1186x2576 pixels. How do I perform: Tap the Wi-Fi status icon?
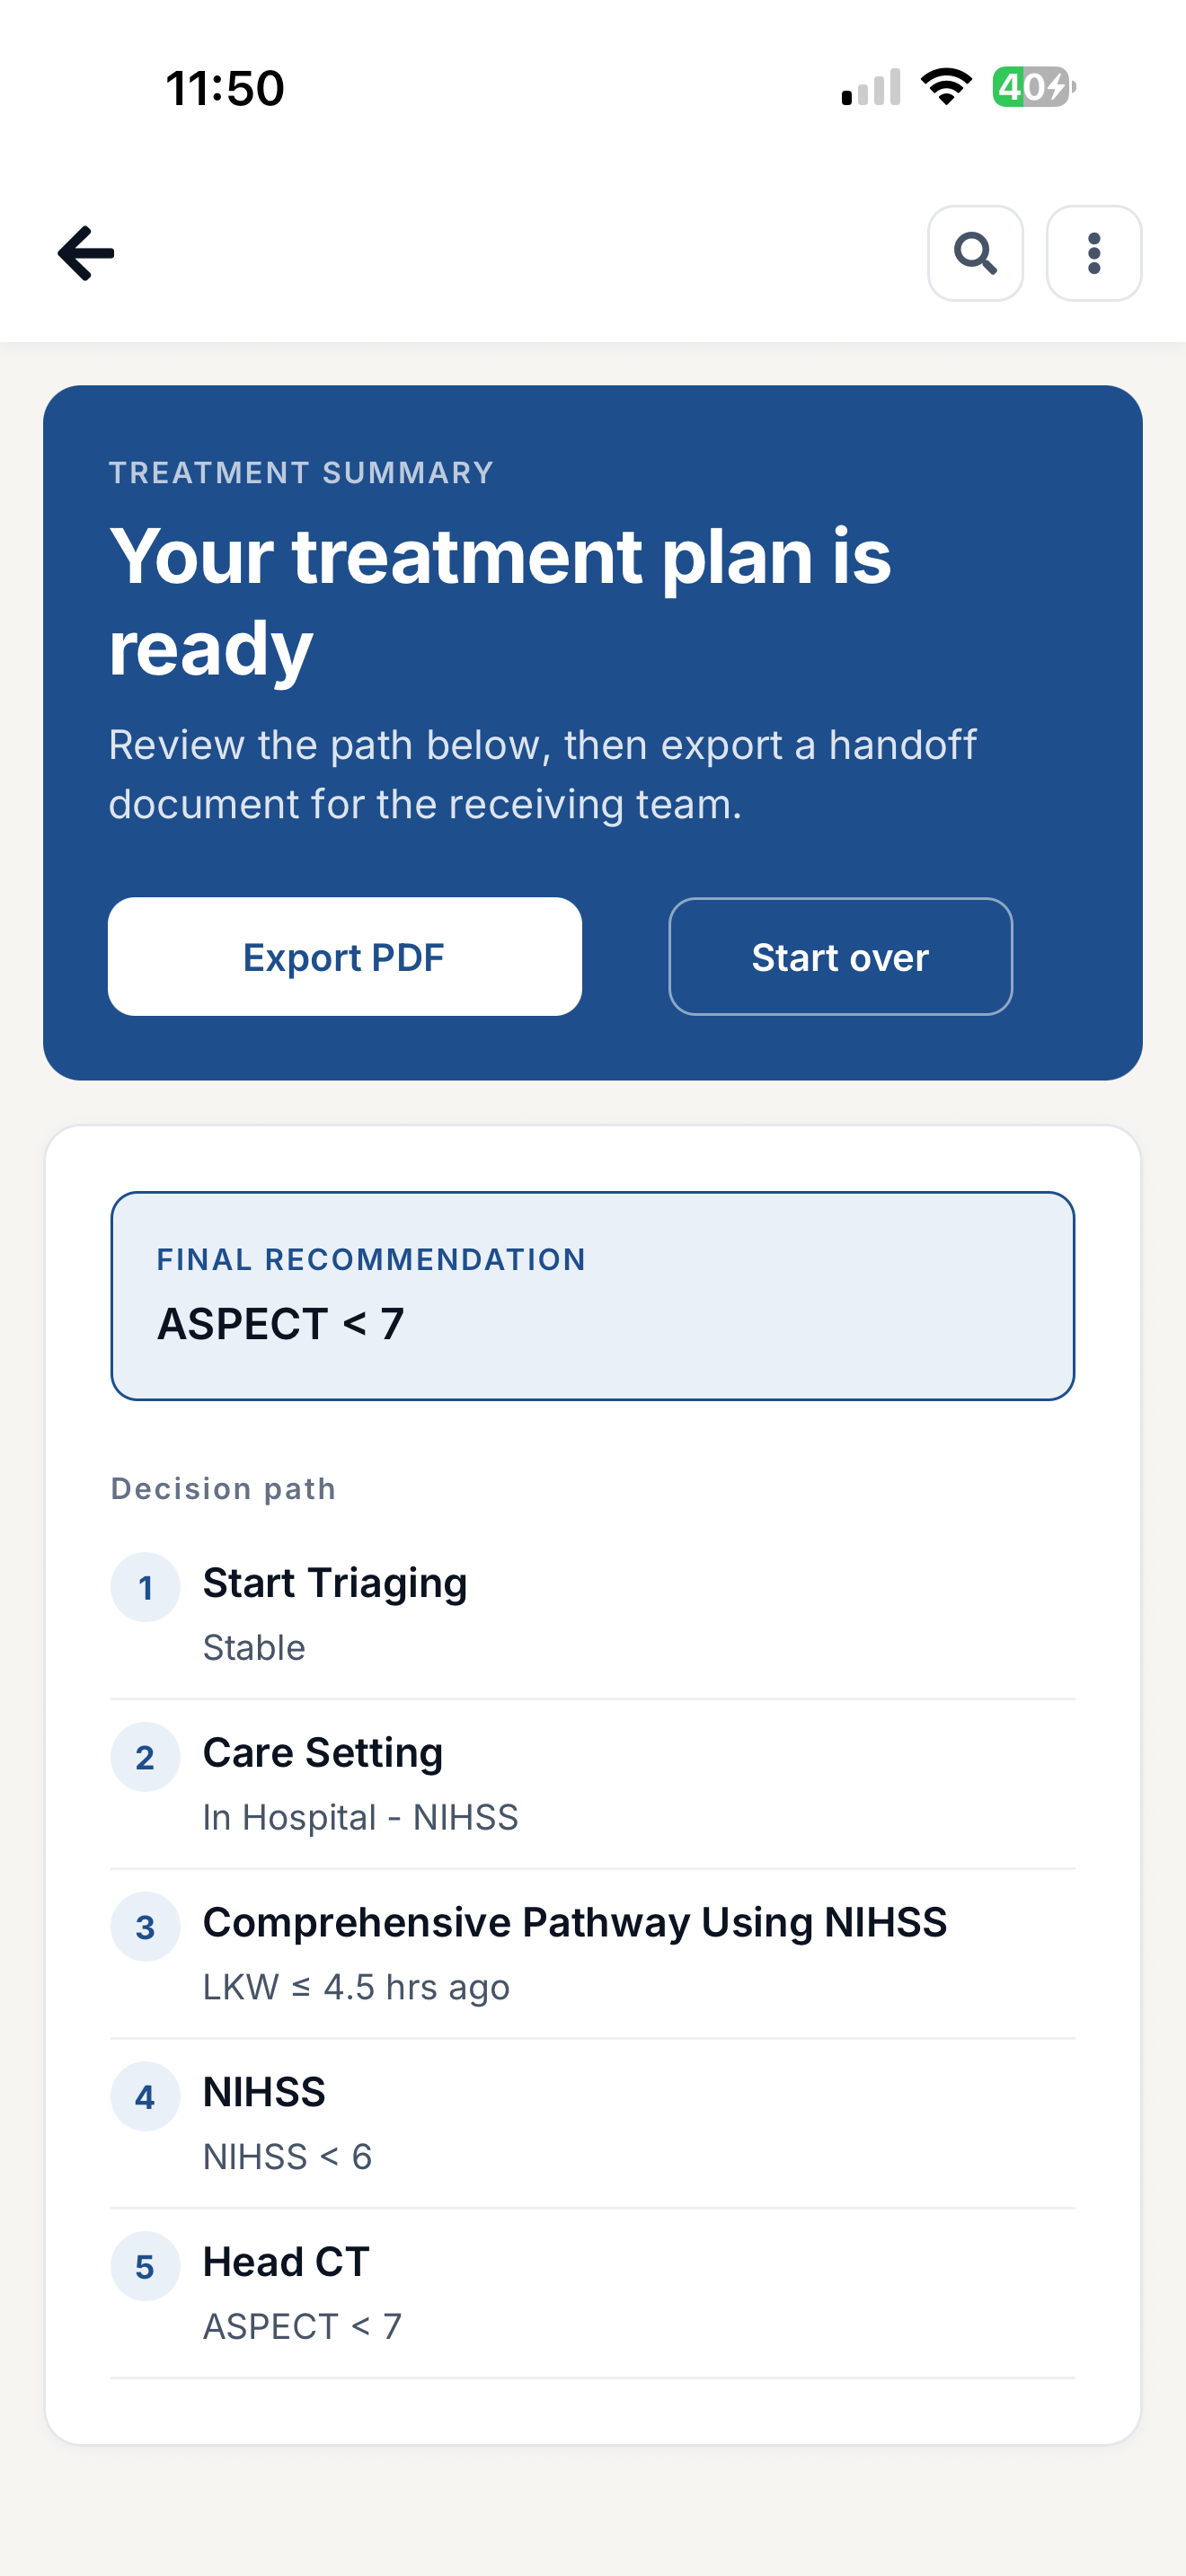point(946,87)
